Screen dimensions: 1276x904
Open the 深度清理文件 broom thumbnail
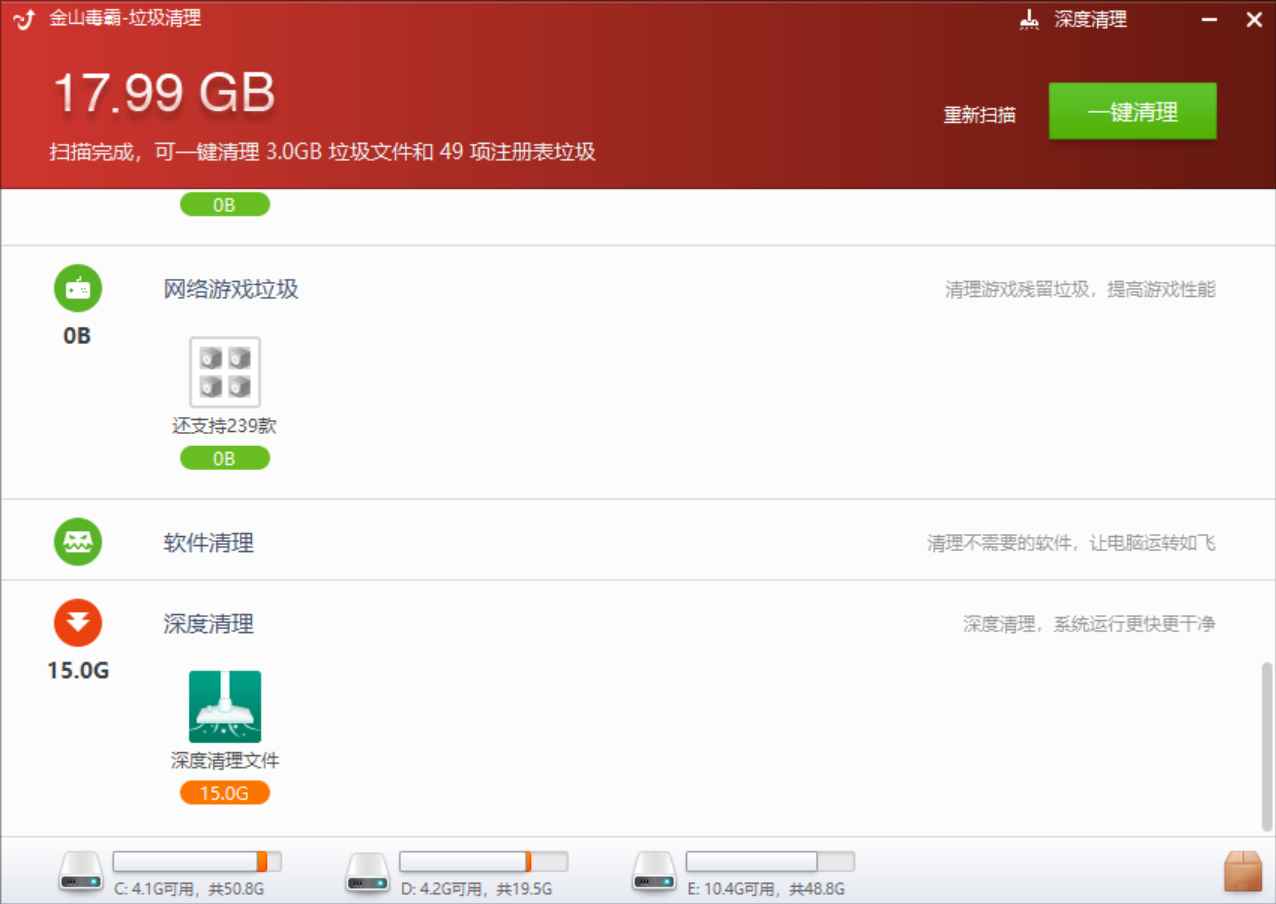pyautogui.click(x=224, y=706)
